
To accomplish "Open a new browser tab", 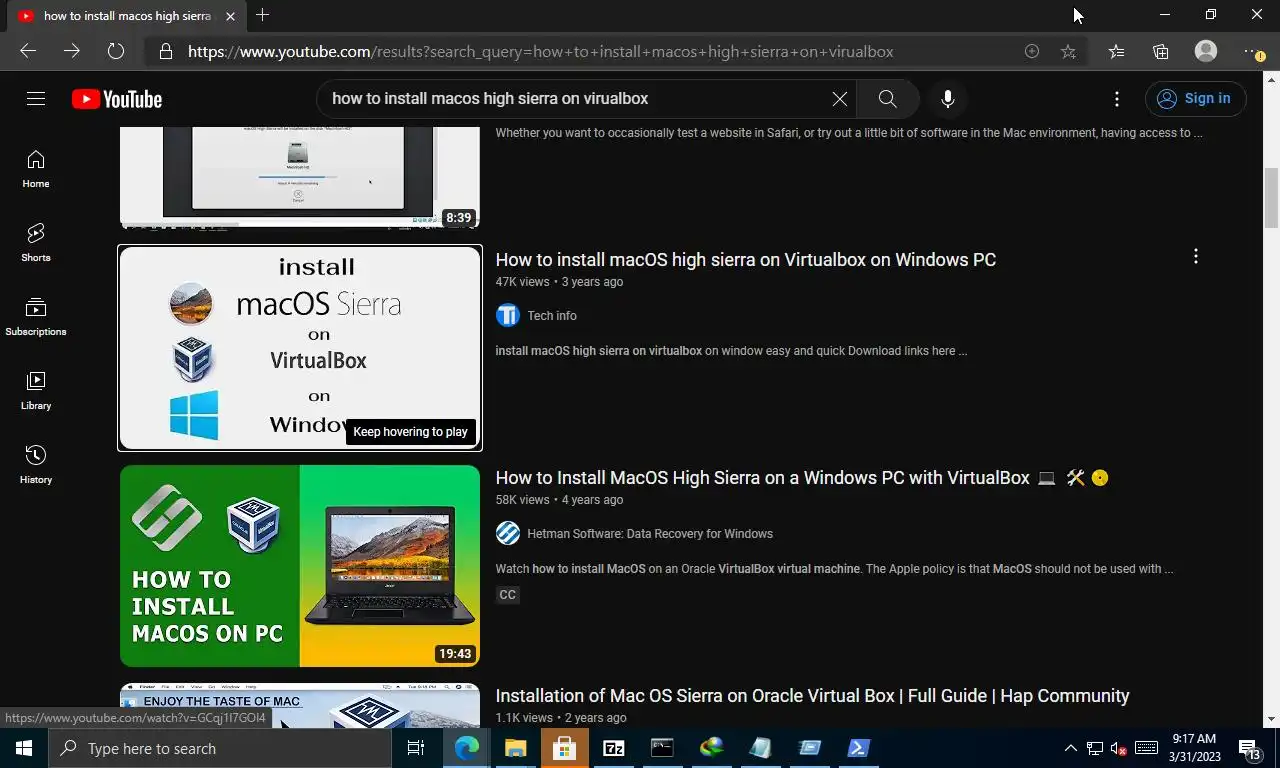I will point(263,15).
